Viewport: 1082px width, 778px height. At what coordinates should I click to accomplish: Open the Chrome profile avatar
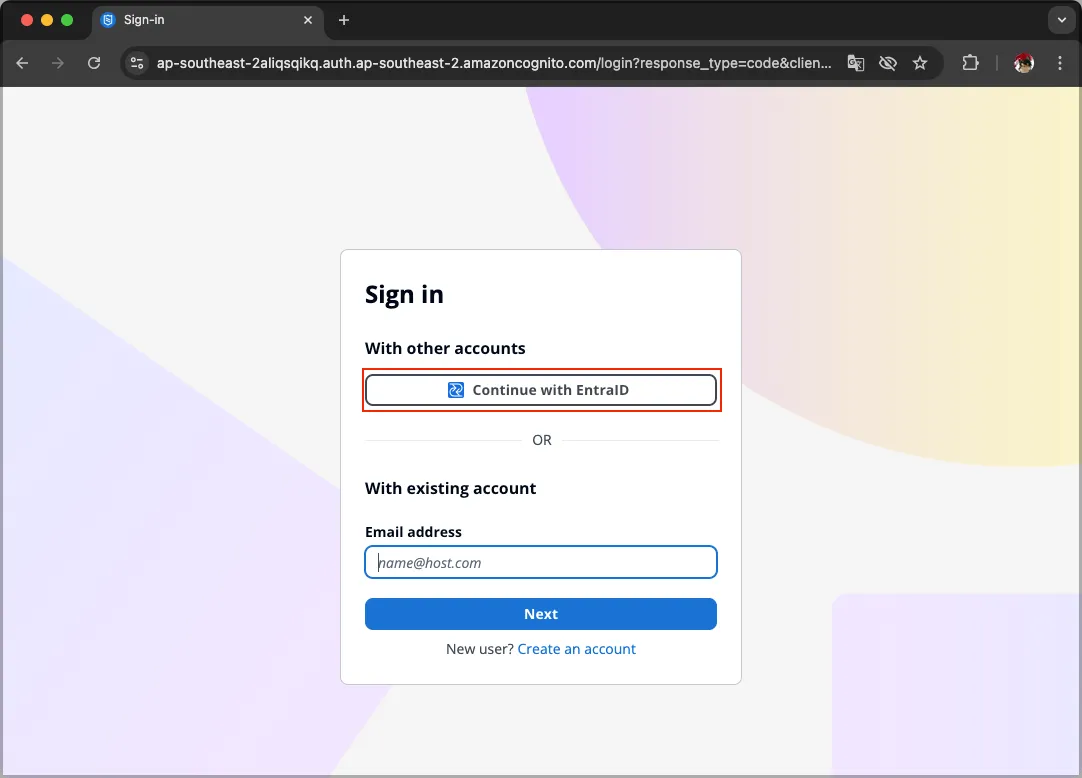click(x=1023, y=63)
